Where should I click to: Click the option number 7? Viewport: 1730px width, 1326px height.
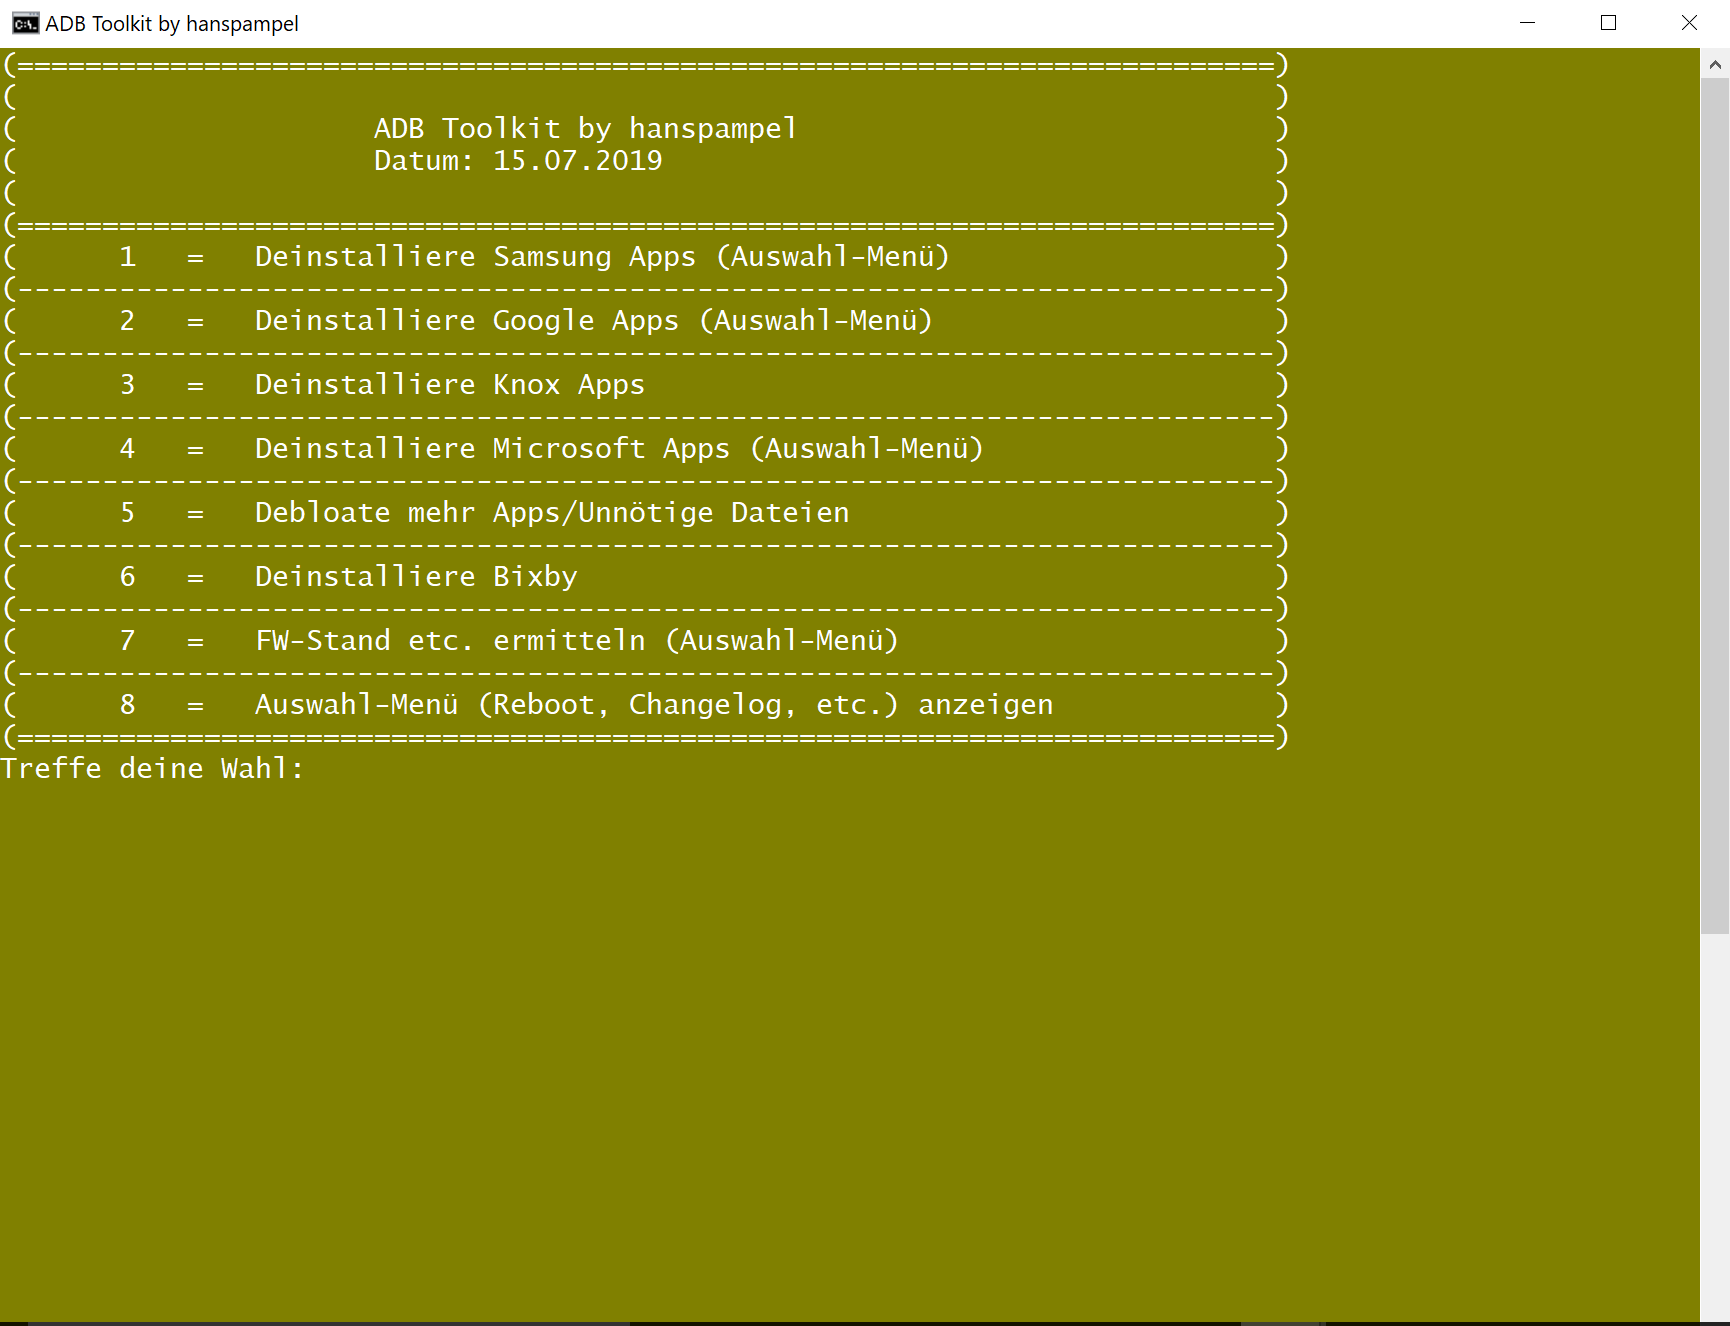pos(127,641)
